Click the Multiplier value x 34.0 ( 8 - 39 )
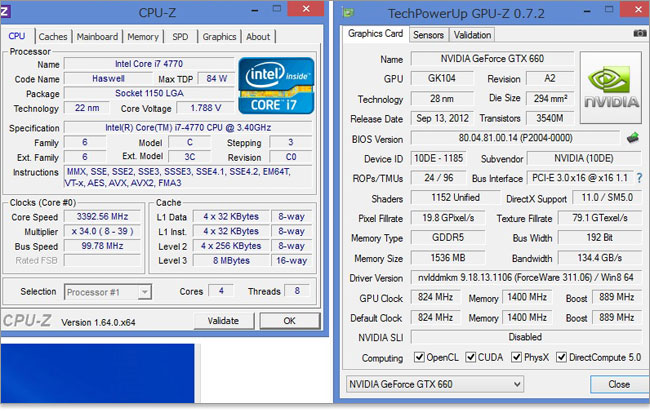The width and height of the screenshot is (650, 411). (x=102, y=231)
